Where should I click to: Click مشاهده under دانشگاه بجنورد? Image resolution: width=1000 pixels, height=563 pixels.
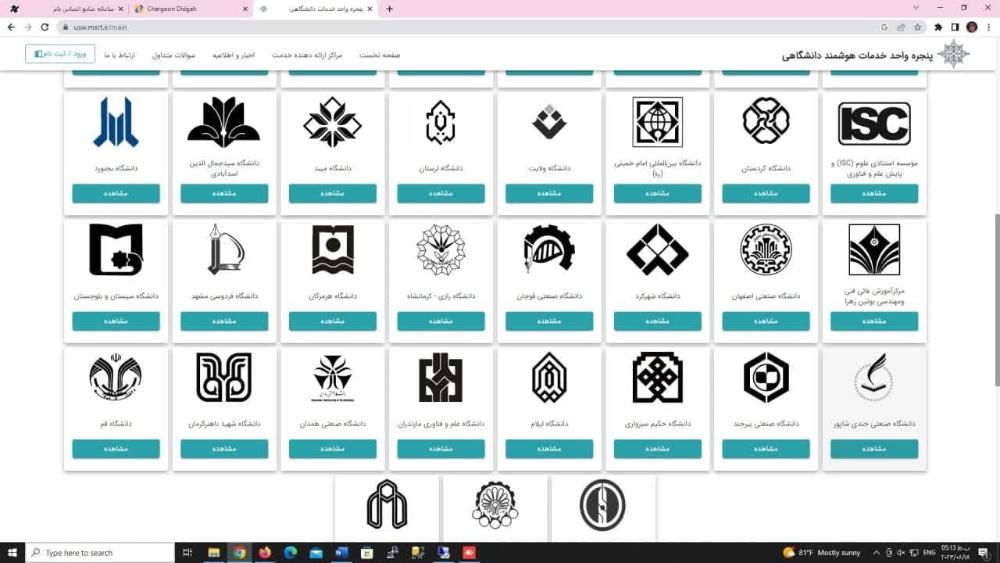point(116,193)
